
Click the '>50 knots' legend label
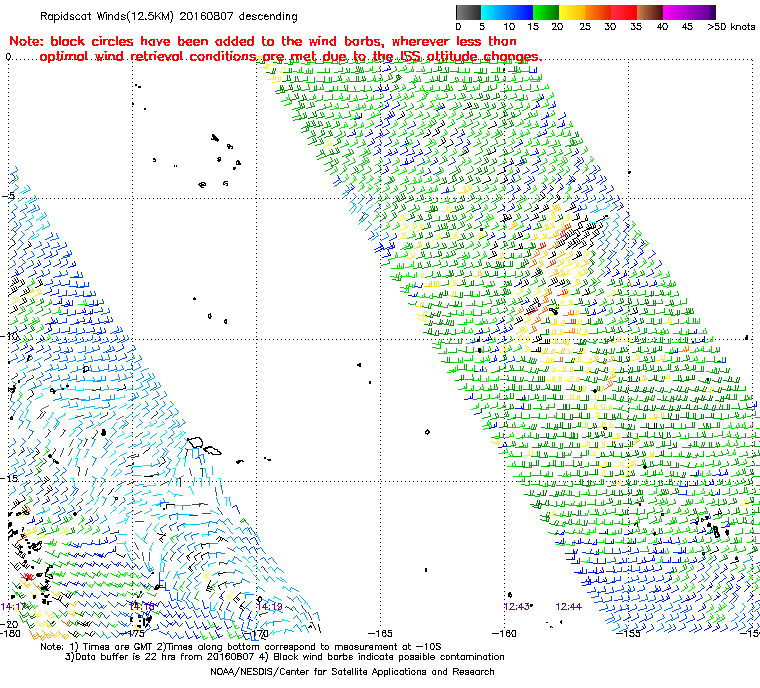point(731,27)
